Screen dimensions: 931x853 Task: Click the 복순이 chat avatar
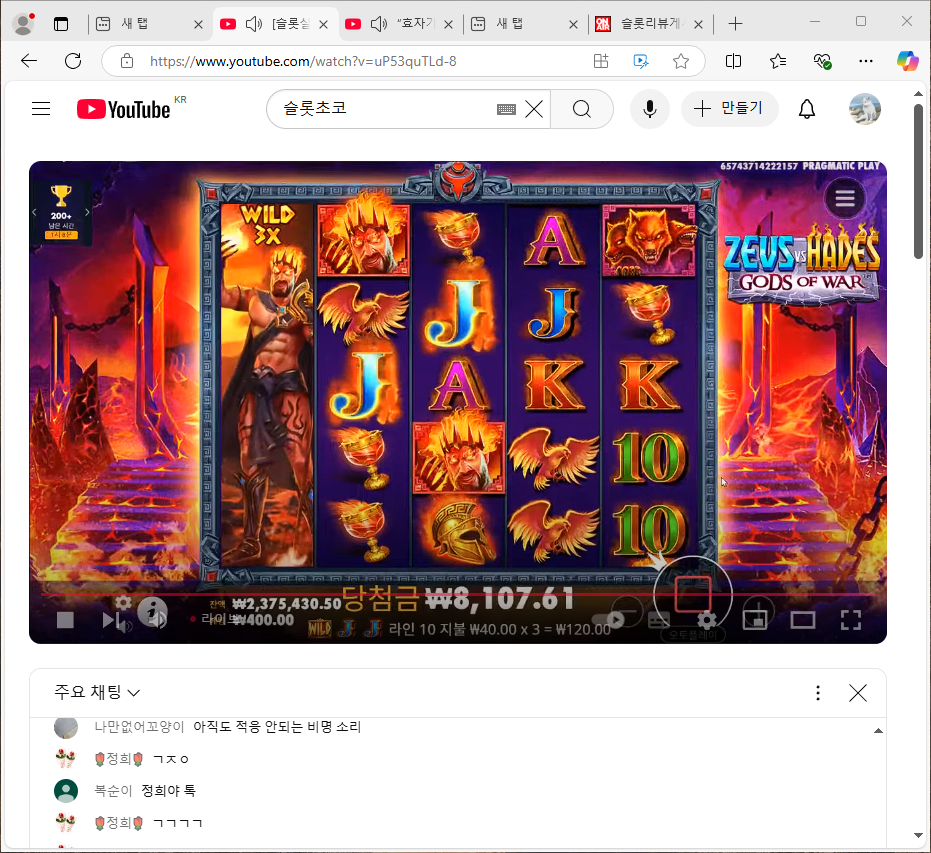pos(66,791)
